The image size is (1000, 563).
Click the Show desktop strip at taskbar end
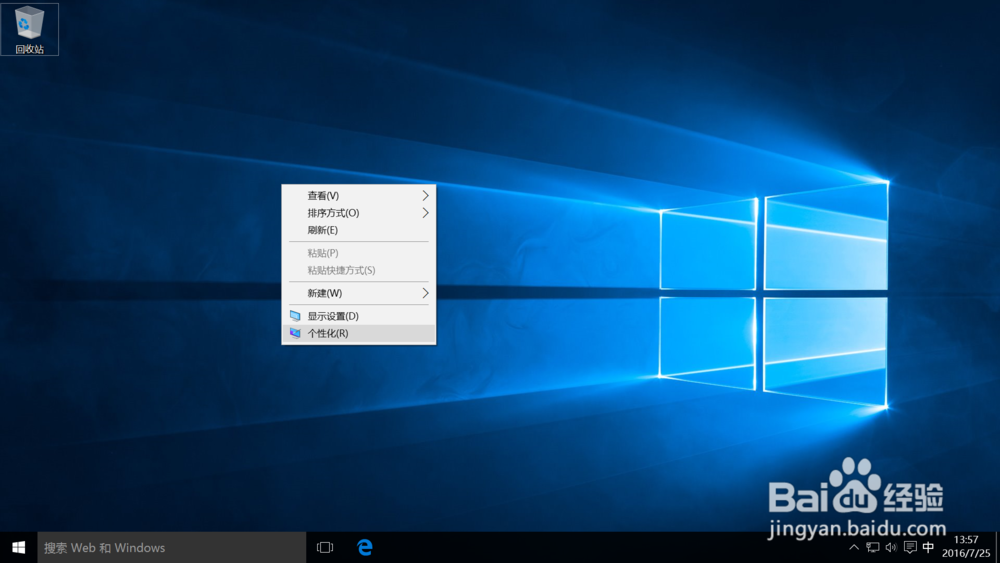997,548
